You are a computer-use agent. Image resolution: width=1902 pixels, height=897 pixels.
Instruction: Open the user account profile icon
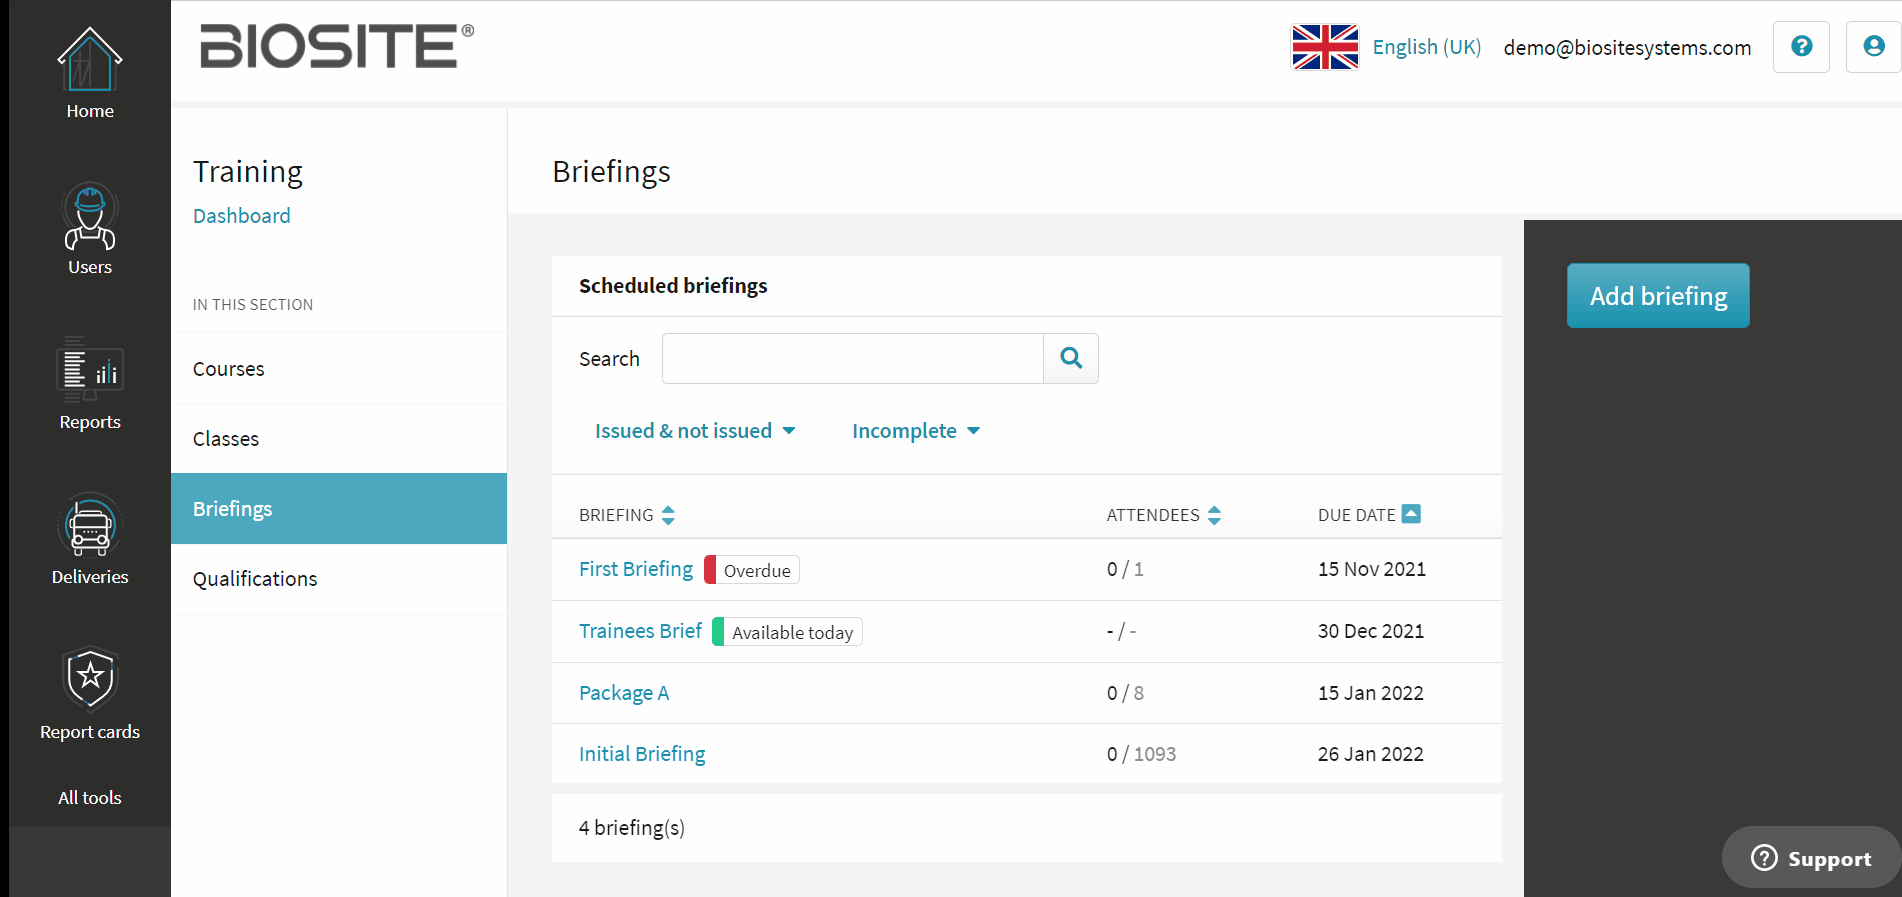pos(1873,47)
